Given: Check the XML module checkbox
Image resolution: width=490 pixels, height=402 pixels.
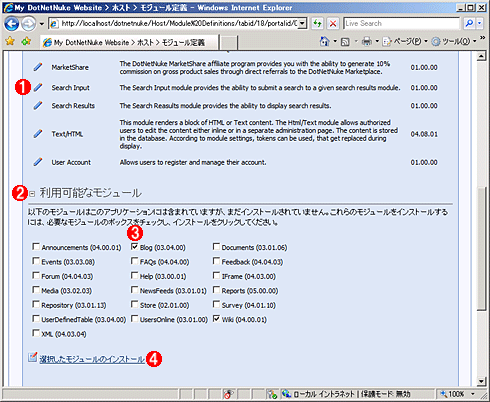Looking at the screenshot, I should pos(36,333).
